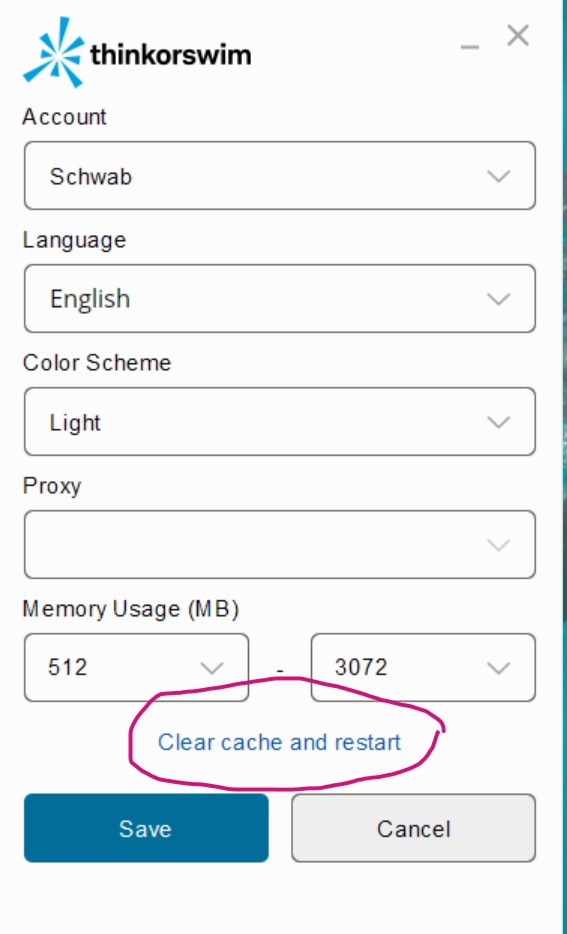Click the chevron arrow in Account field
This screenshot has height=934, width=567.
499,176
